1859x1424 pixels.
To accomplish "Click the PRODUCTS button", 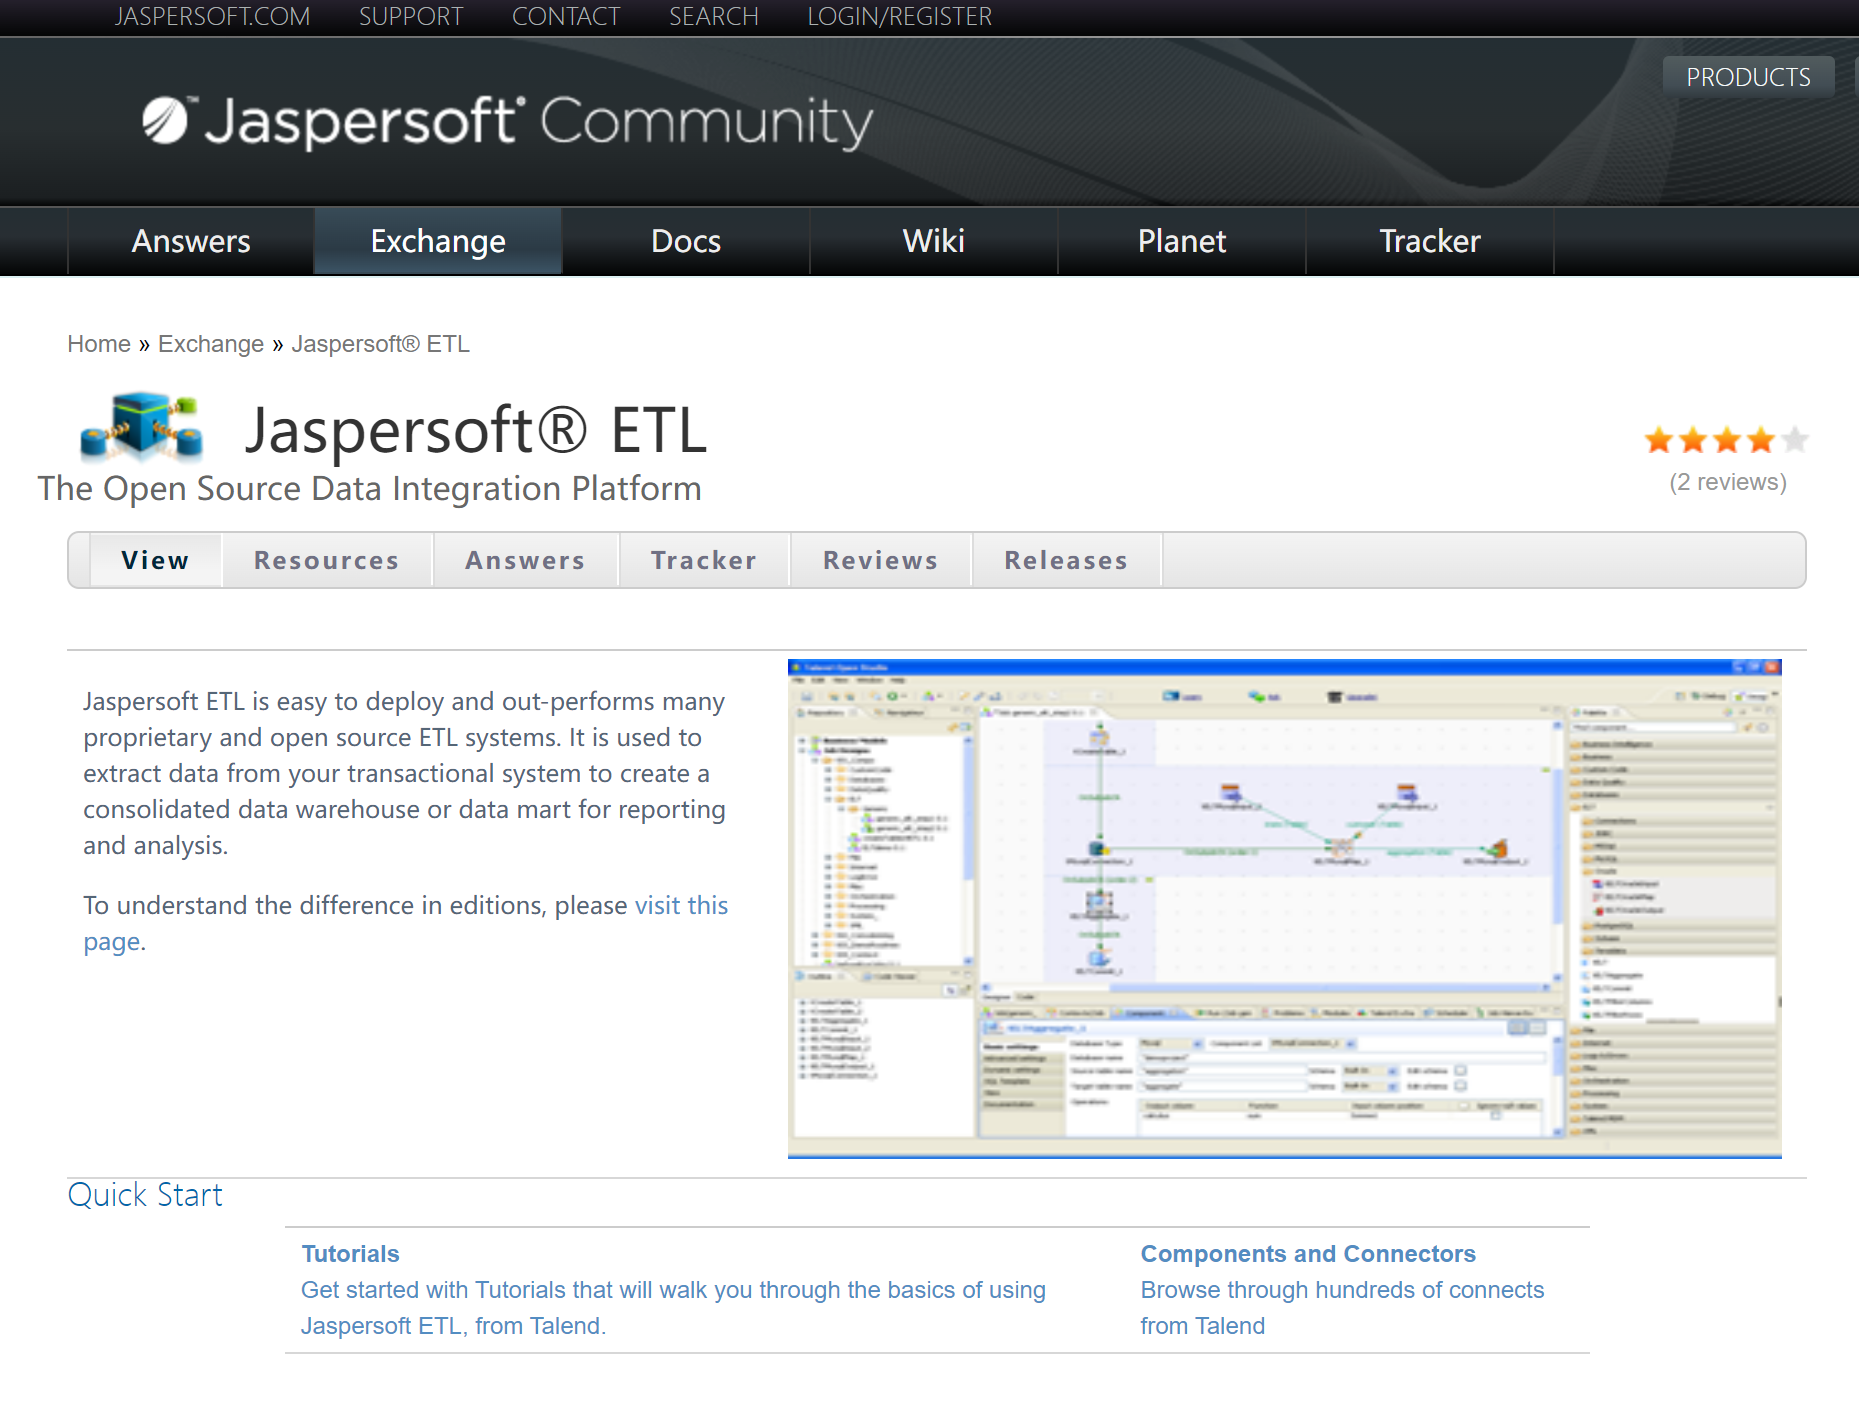I will pos(1748,77).
